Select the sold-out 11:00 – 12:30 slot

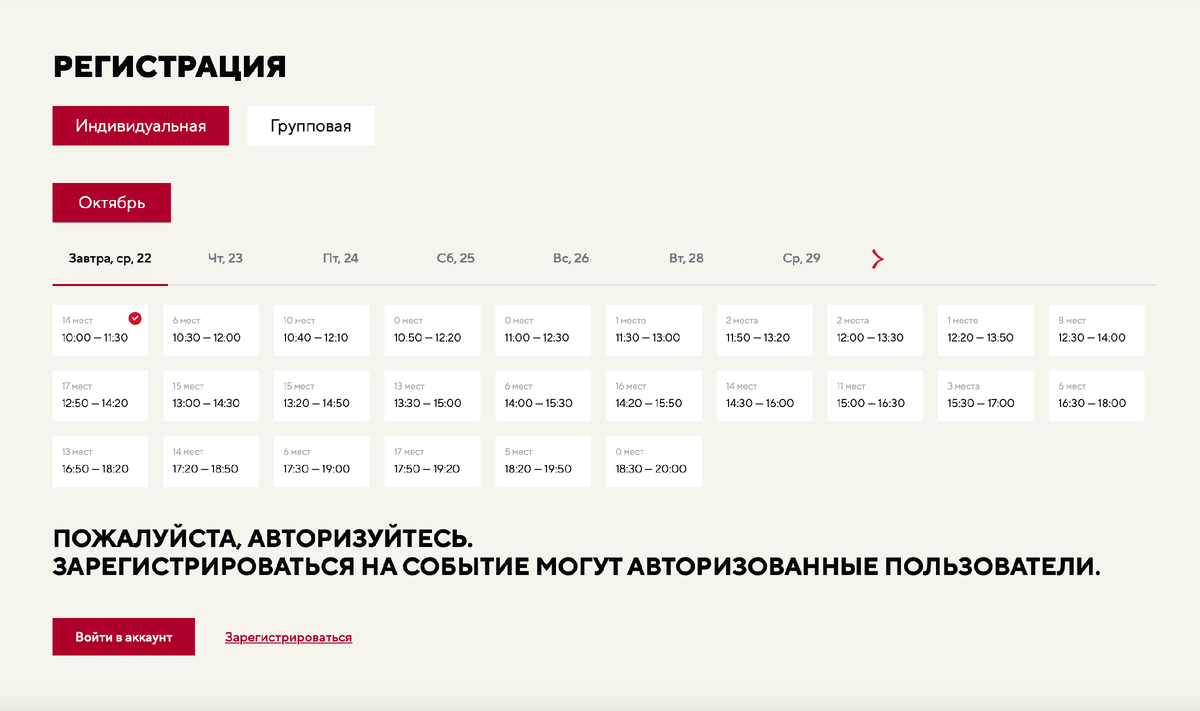click(x=542, y=330)
